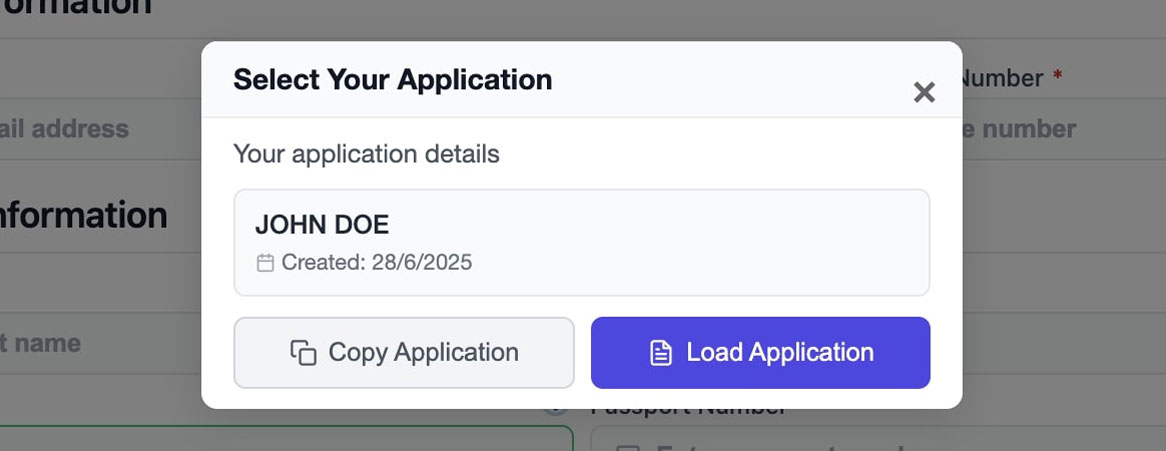Click the calendar icon next to Created date
1166x451 pixels.
[x=265, y=263]
